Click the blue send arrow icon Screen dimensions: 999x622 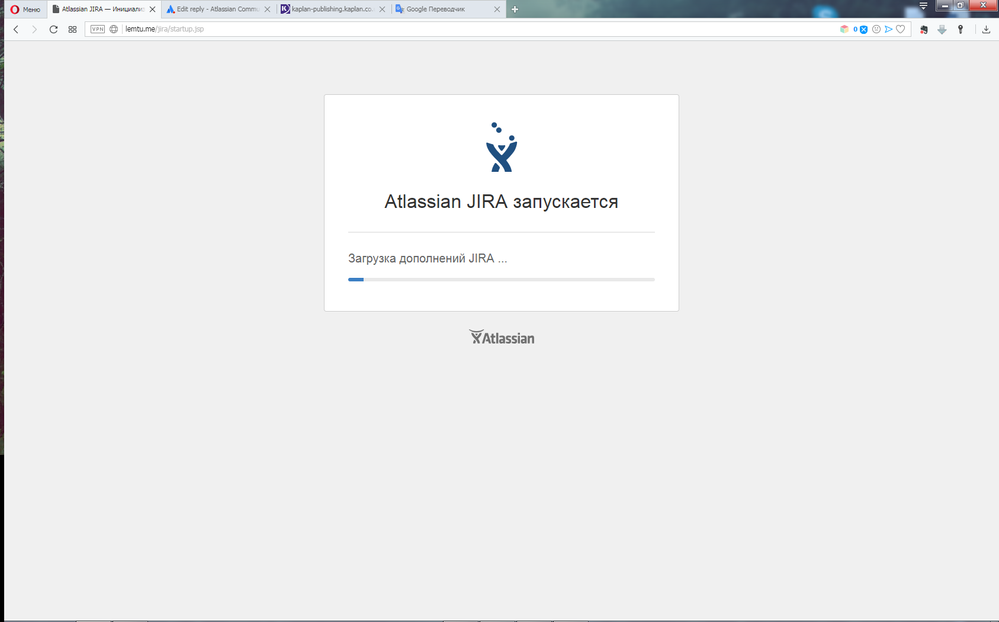(x=888, y=29)
